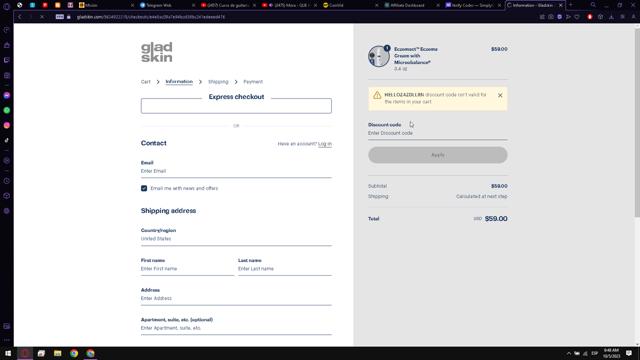Open the Extensions cube icon in sidebar

pos(7,196)
